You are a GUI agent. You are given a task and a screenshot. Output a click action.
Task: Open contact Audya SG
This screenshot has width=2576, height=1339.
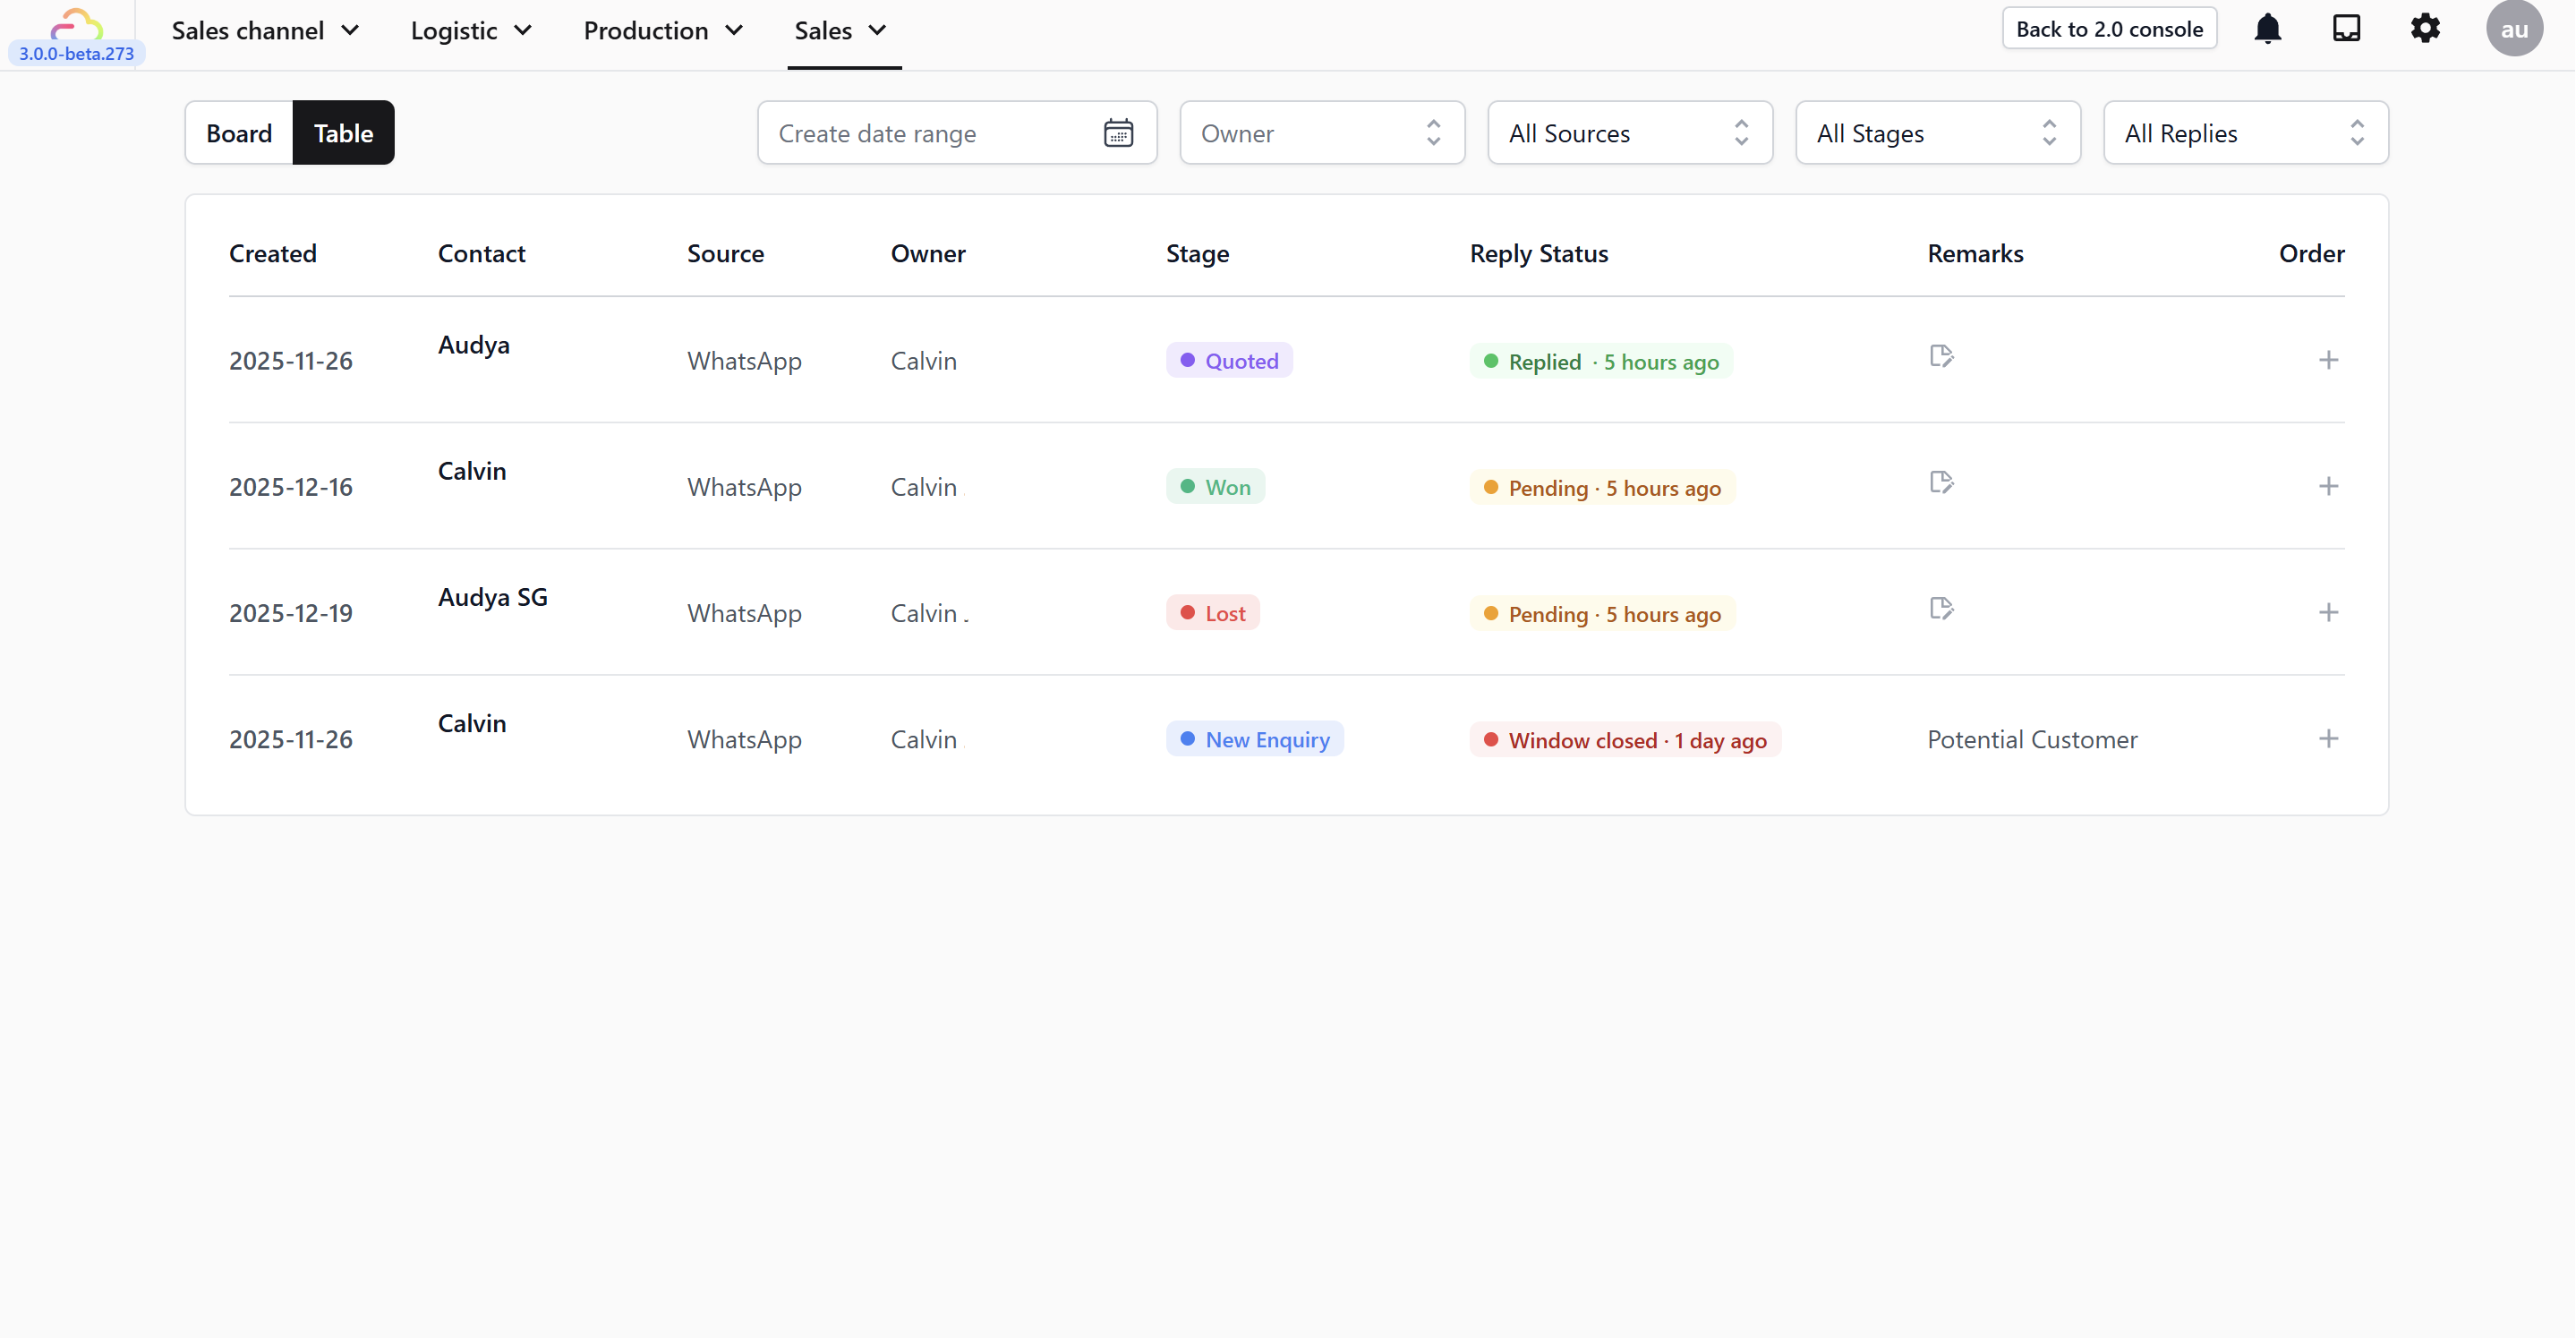pos(492,597)
